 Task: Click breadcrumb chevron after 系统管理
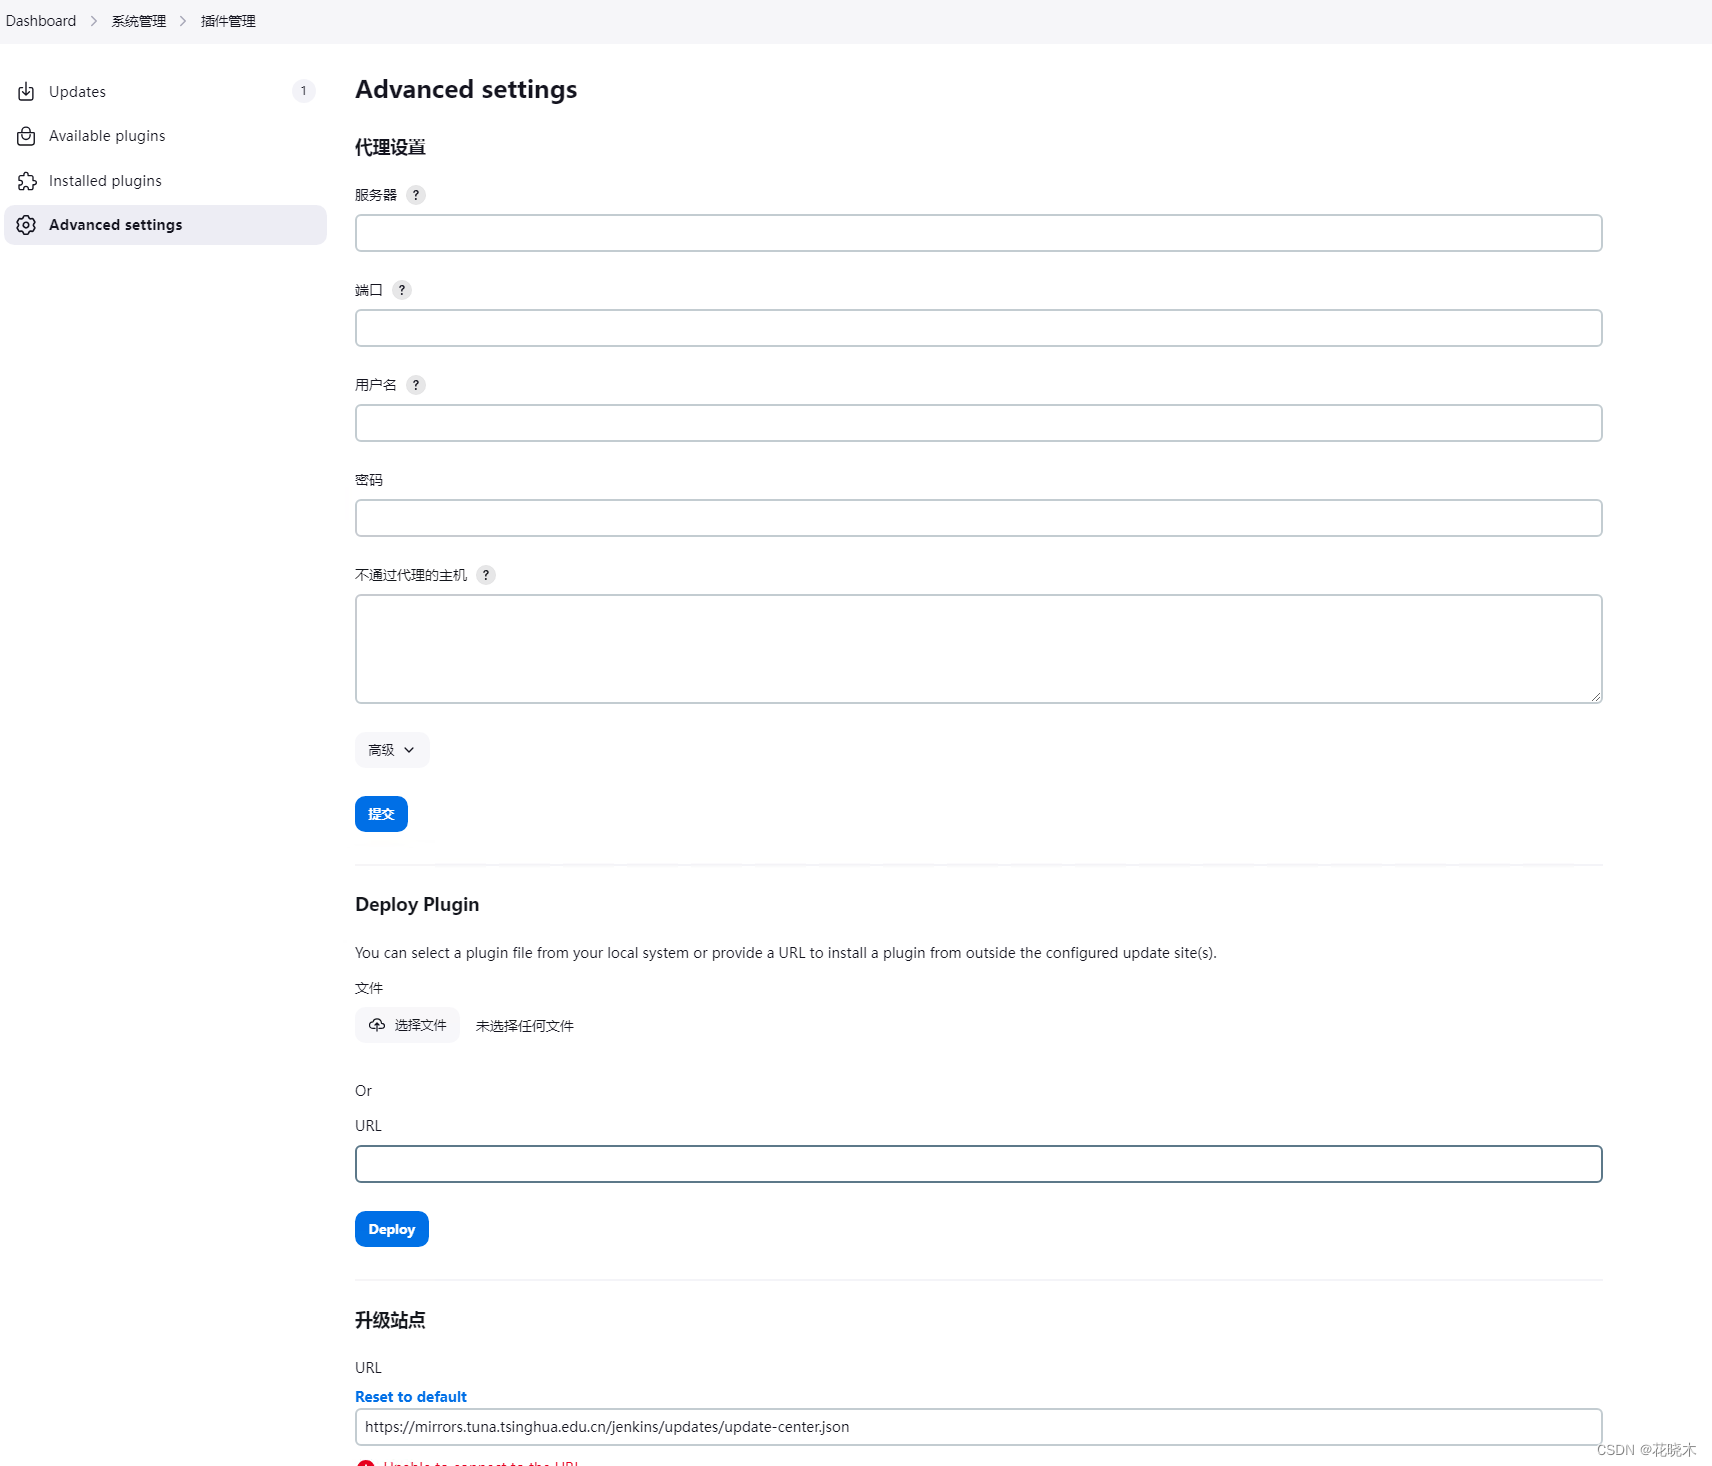click(183, 21)
